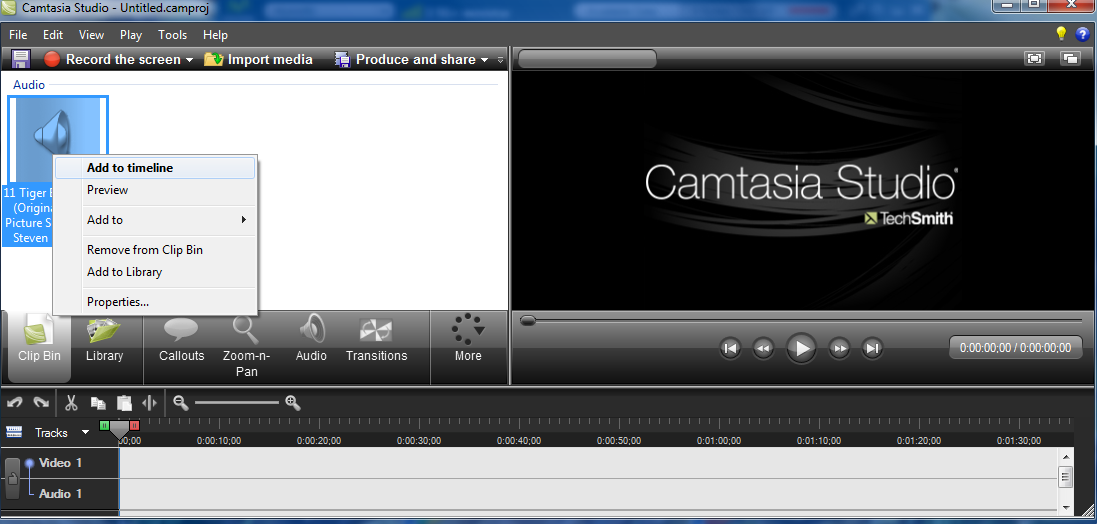
Task: Open the preview dimensions dropdown bar
Action: coord(587,59)
